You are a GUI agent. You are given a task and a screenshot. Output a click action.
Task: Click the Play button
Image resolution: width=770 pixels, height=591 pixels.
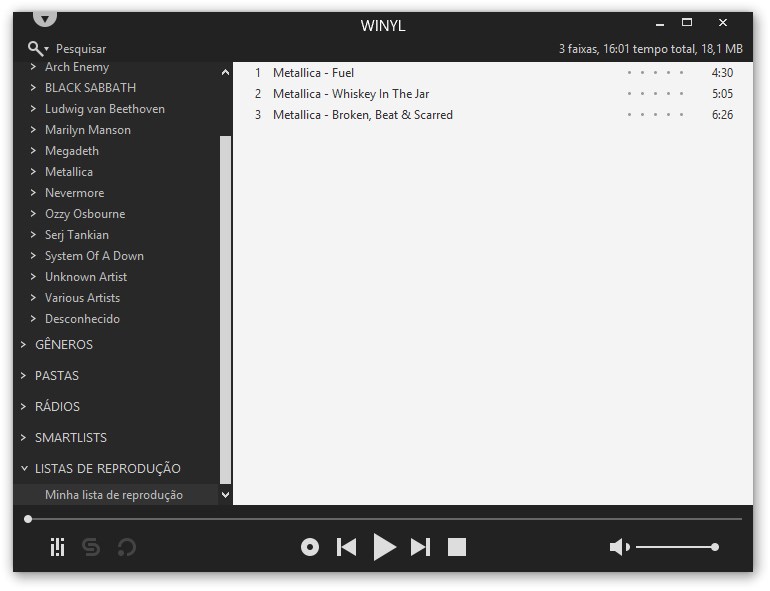tap(385, 547)
